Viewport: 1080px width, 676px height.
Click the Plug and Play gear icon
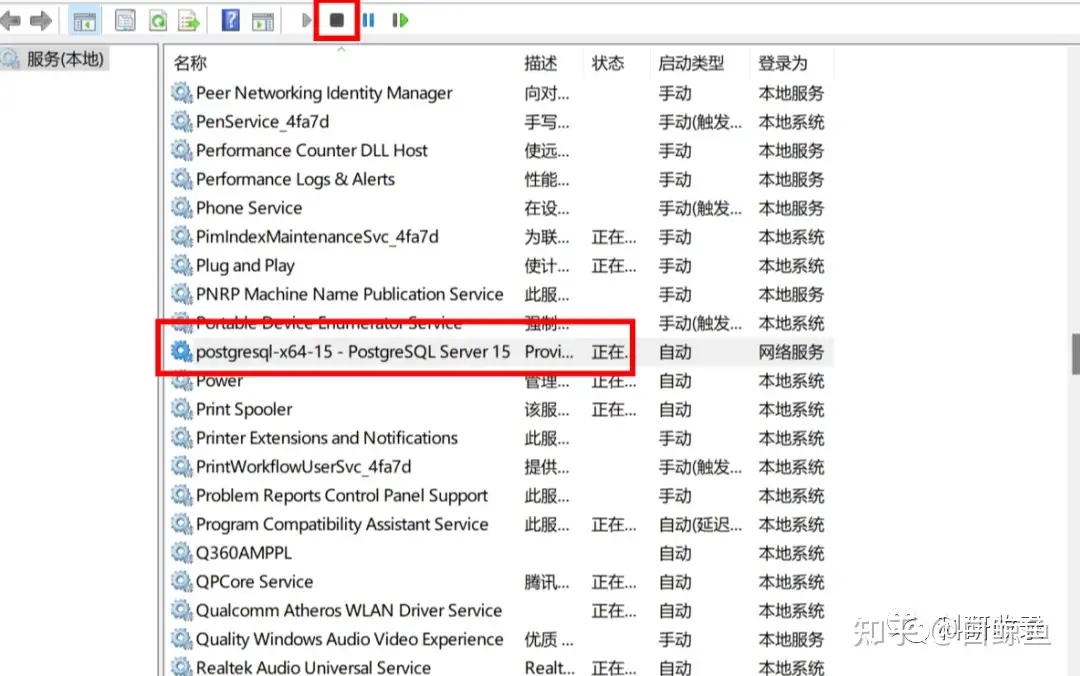(181, 265)
